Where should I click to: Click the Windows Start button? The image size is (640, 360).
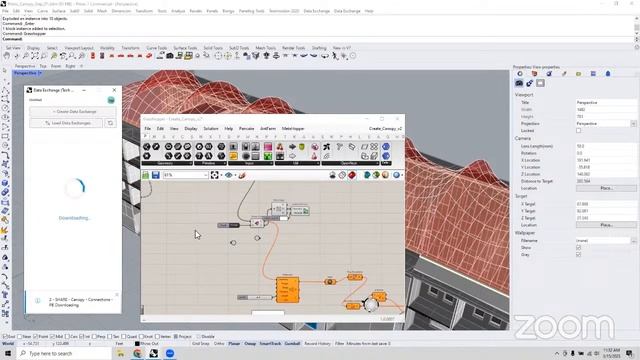click(8, 353)
